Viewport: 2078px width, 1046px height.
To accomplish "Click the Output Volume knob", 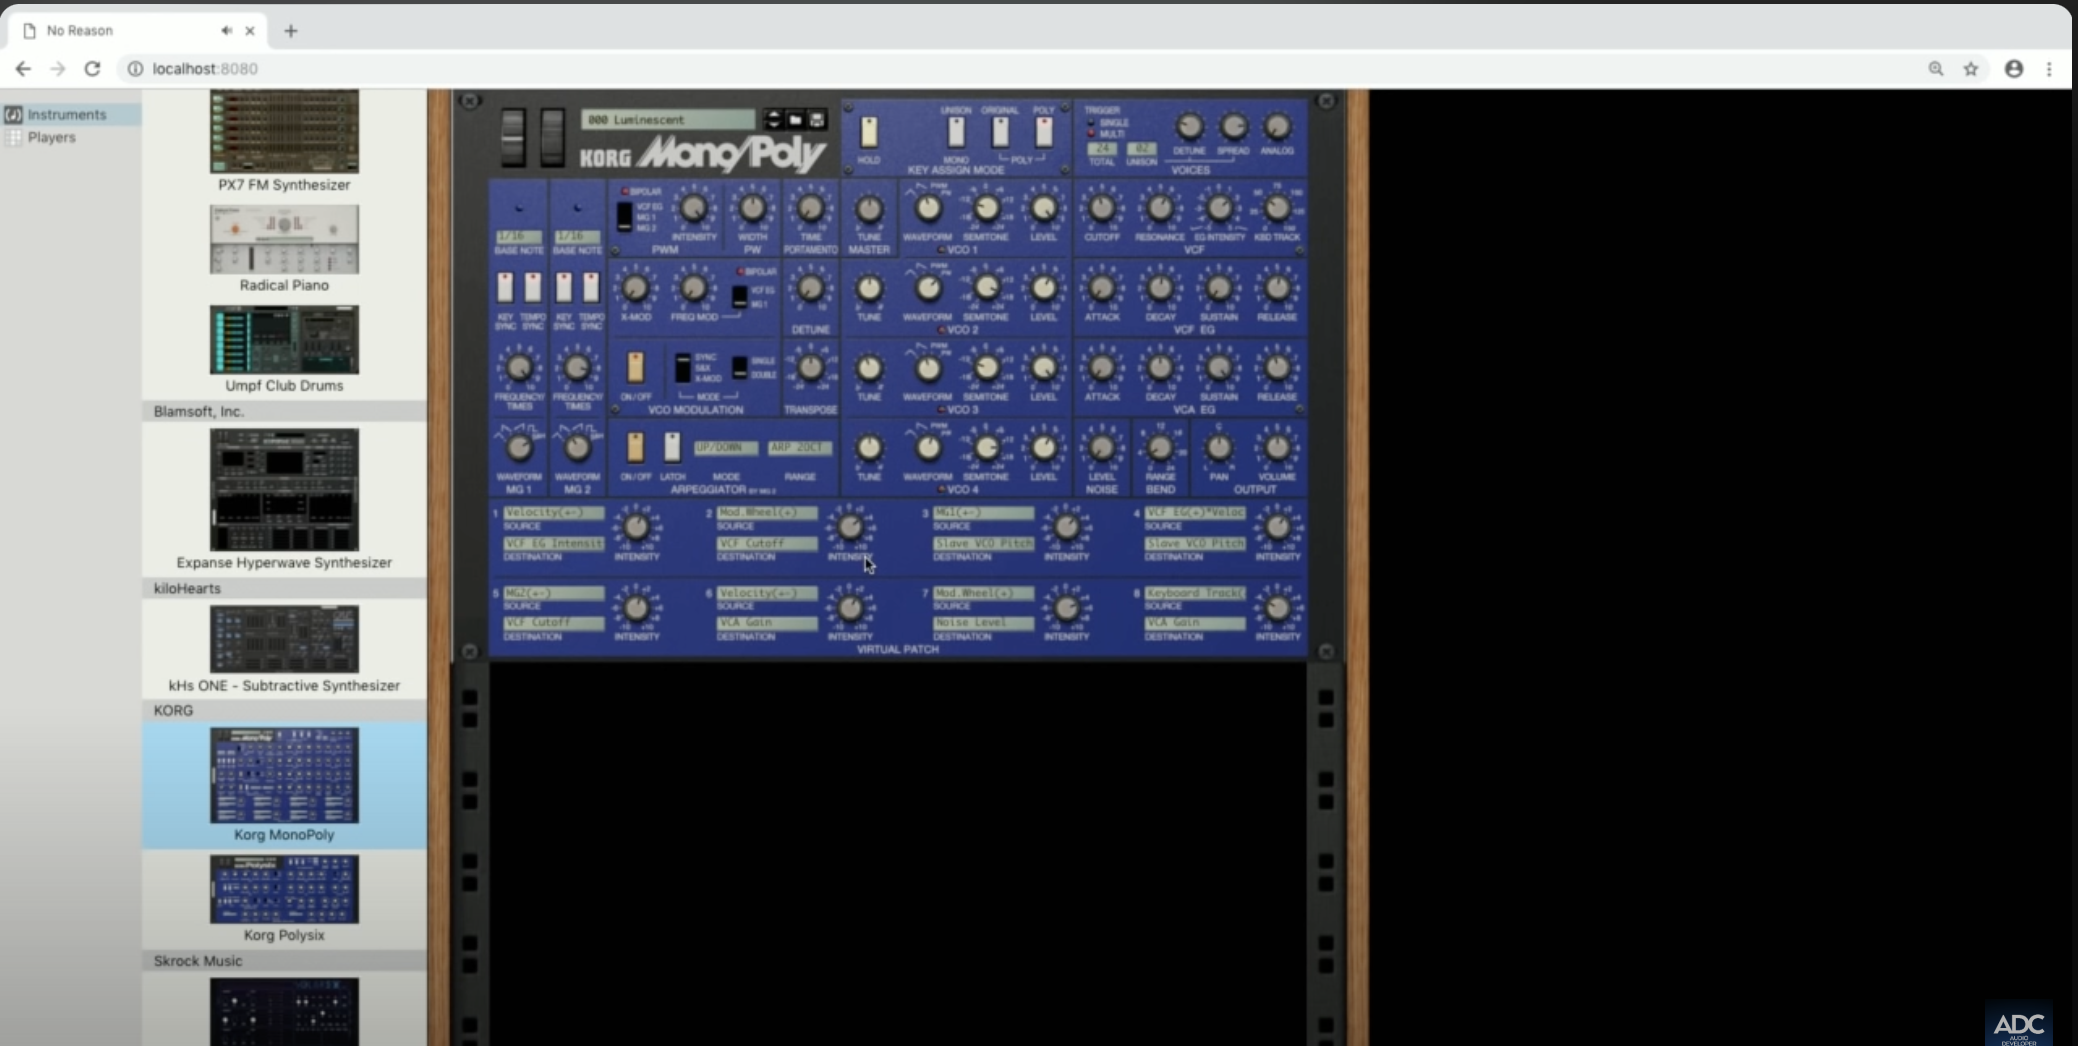I will coord(1277,448).
